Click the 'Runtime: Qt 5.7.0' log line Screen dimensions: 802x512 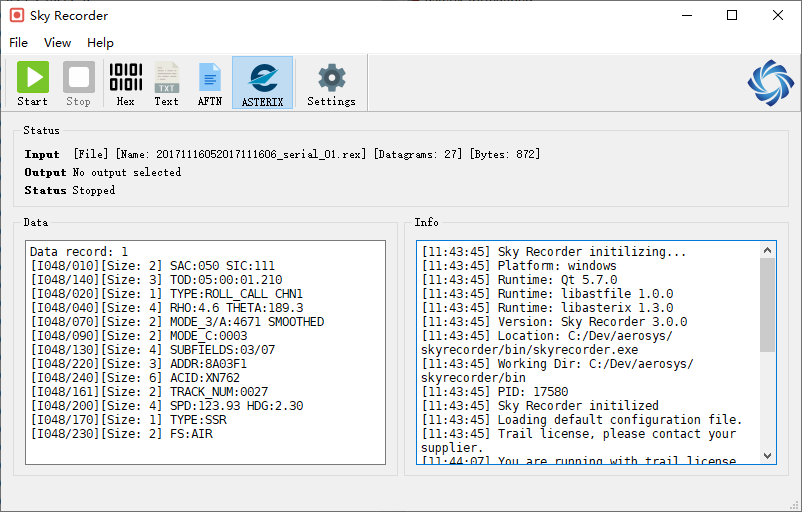[519, 280]
